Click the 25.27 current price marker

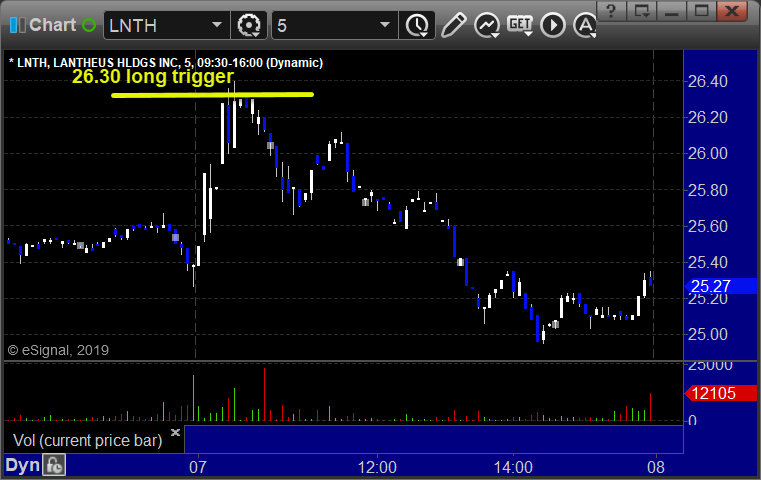pyautogui.click(x=720, y=286)
